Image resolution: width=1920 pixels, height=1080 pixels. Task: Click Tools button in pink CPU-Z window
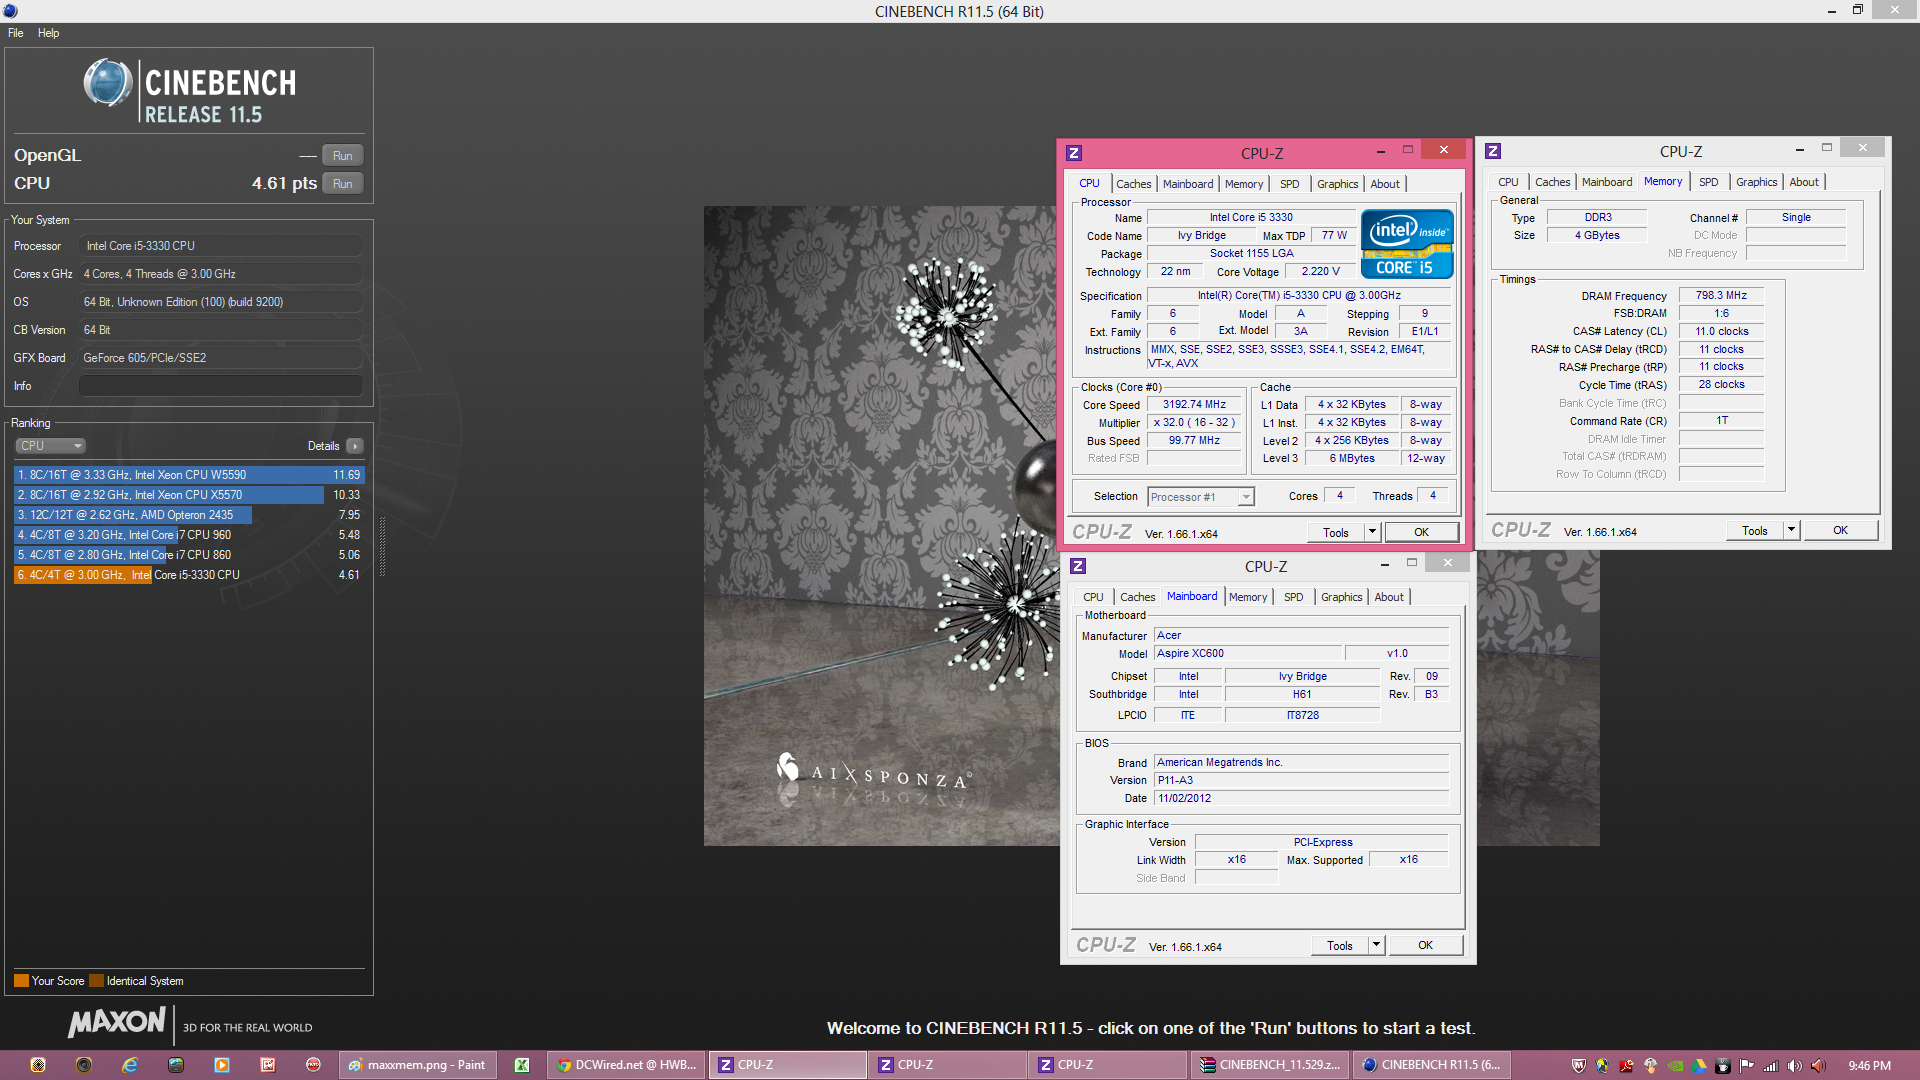[1336, 532]
